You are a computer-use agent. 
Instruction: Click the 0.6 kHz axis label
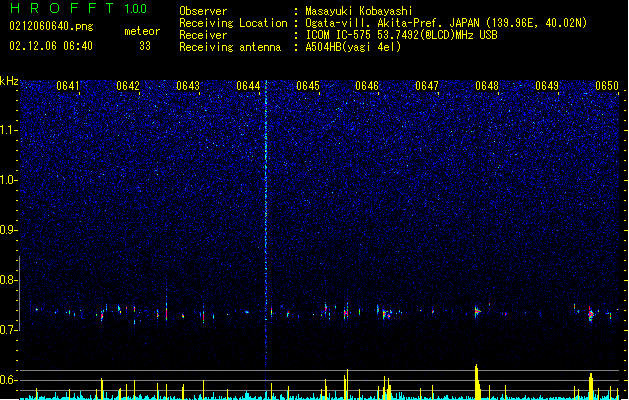pos(9,380)
